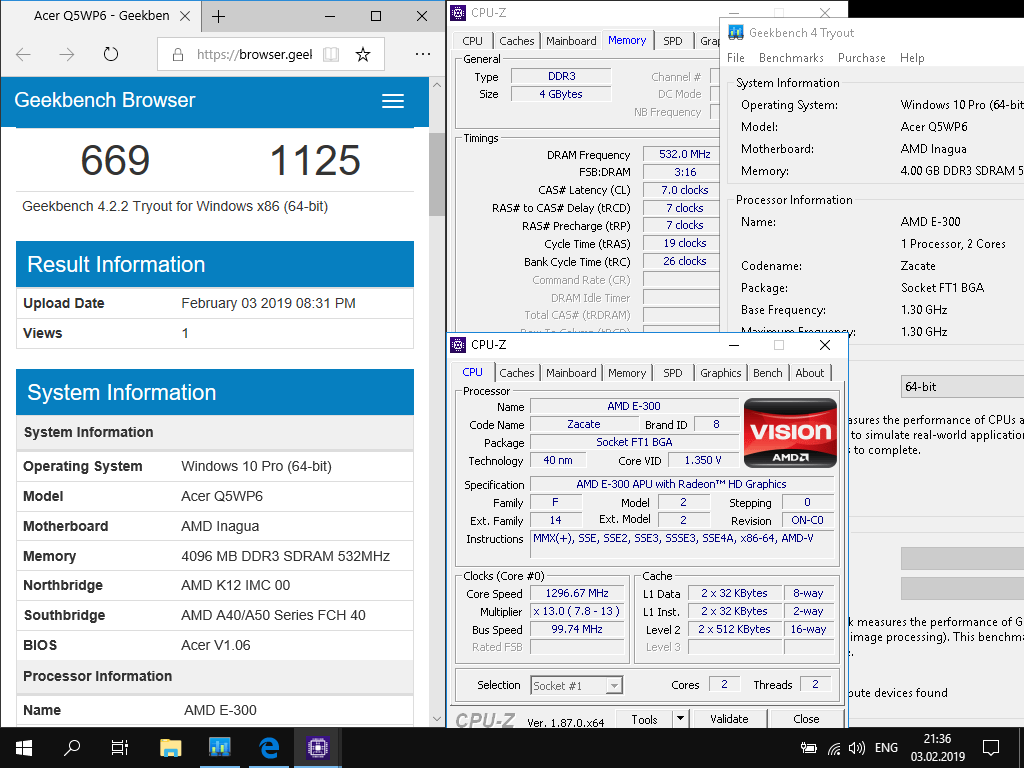
Task: Click the AMD Vision logo in CPU-Z
Action: click(x=790, y=432)
